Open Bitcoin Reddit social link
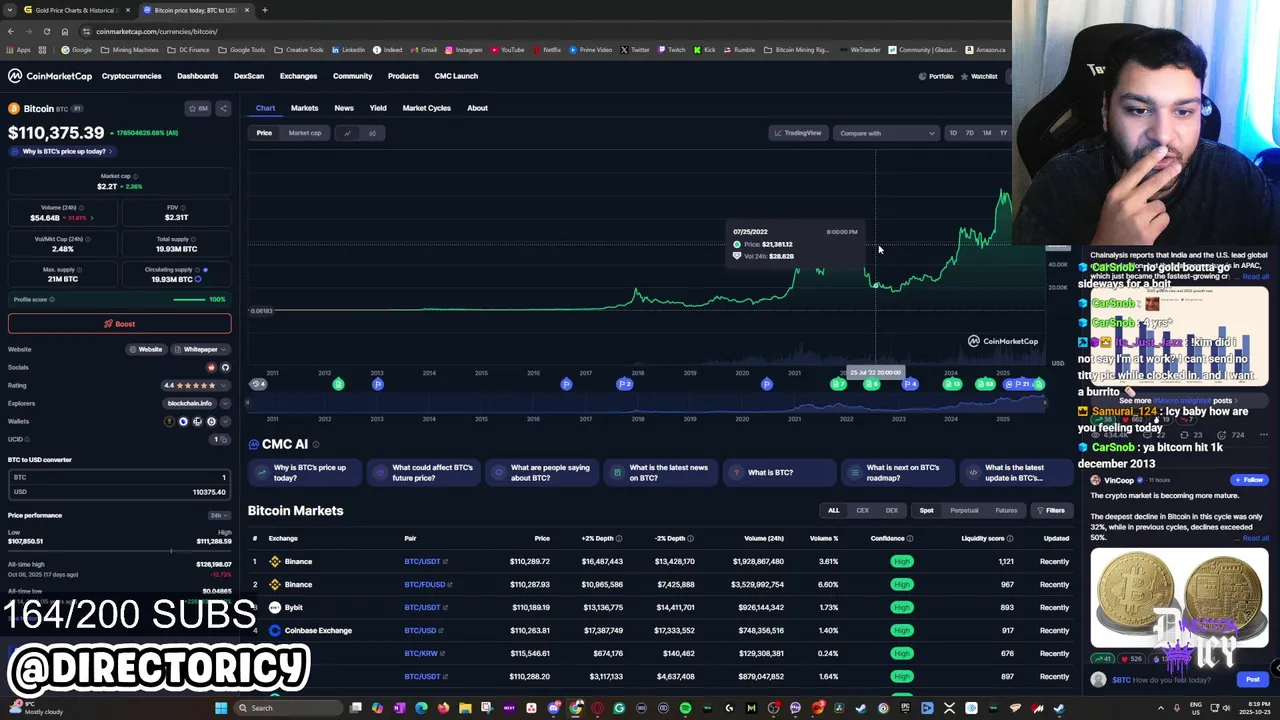 point(211,367)
